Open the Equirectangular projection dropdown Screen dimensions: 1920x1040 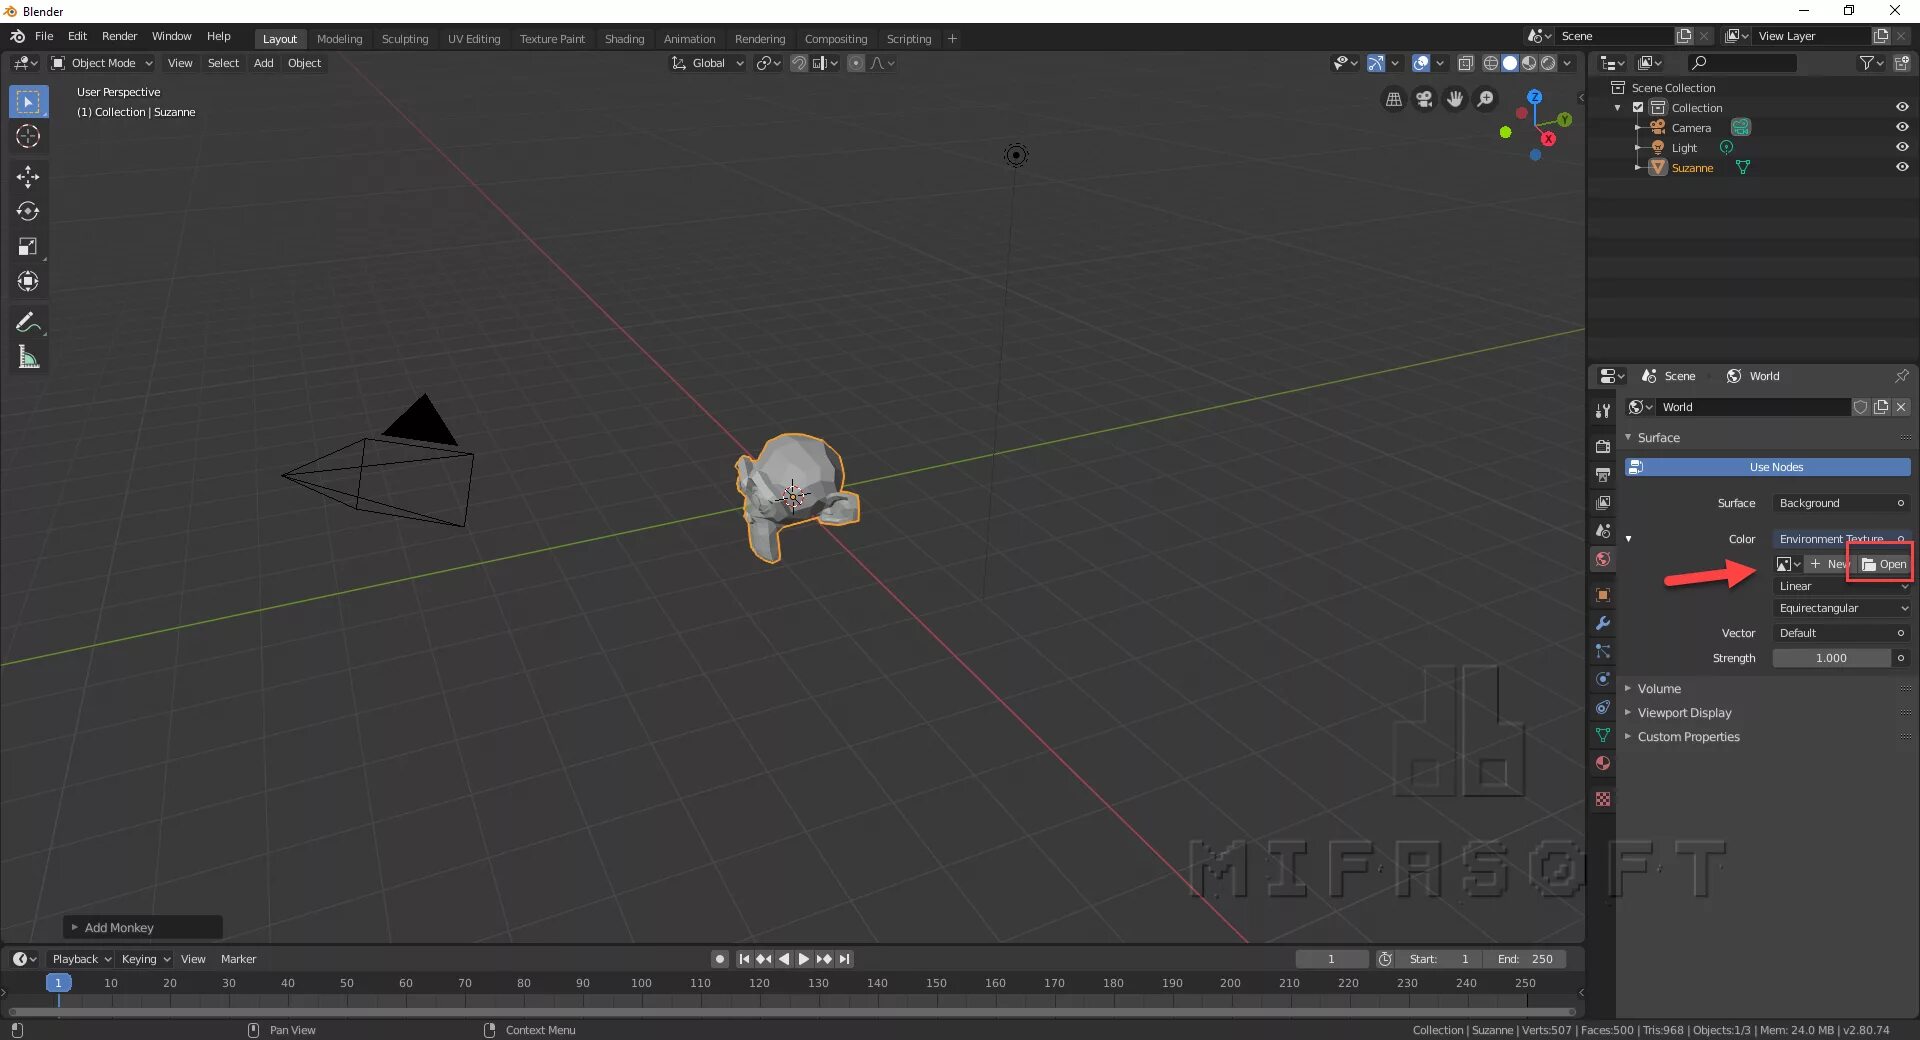pos(1842,608)
